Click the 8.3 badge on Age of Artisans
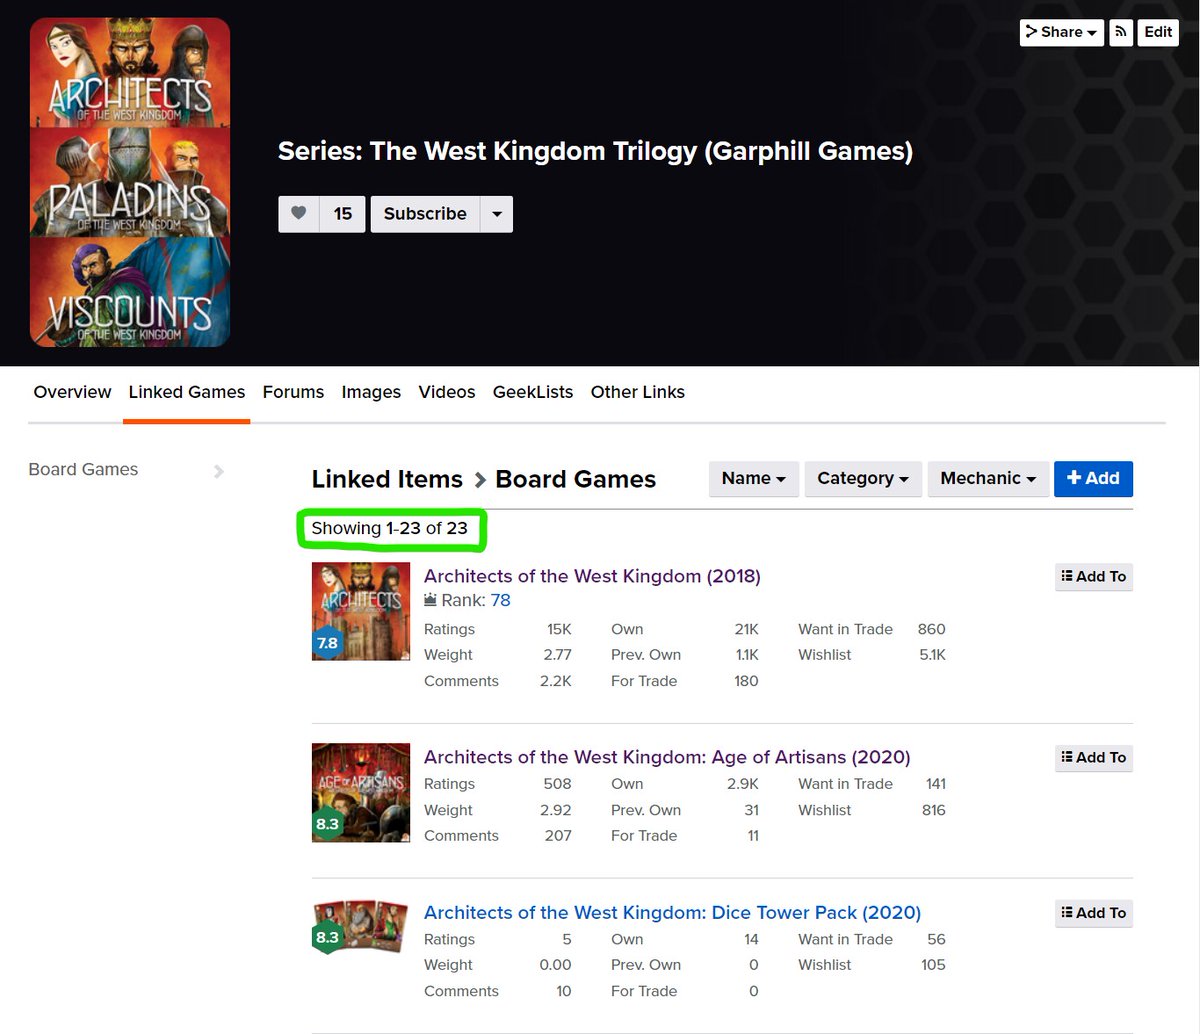1200x1034 pixels. tap(327, 824)
